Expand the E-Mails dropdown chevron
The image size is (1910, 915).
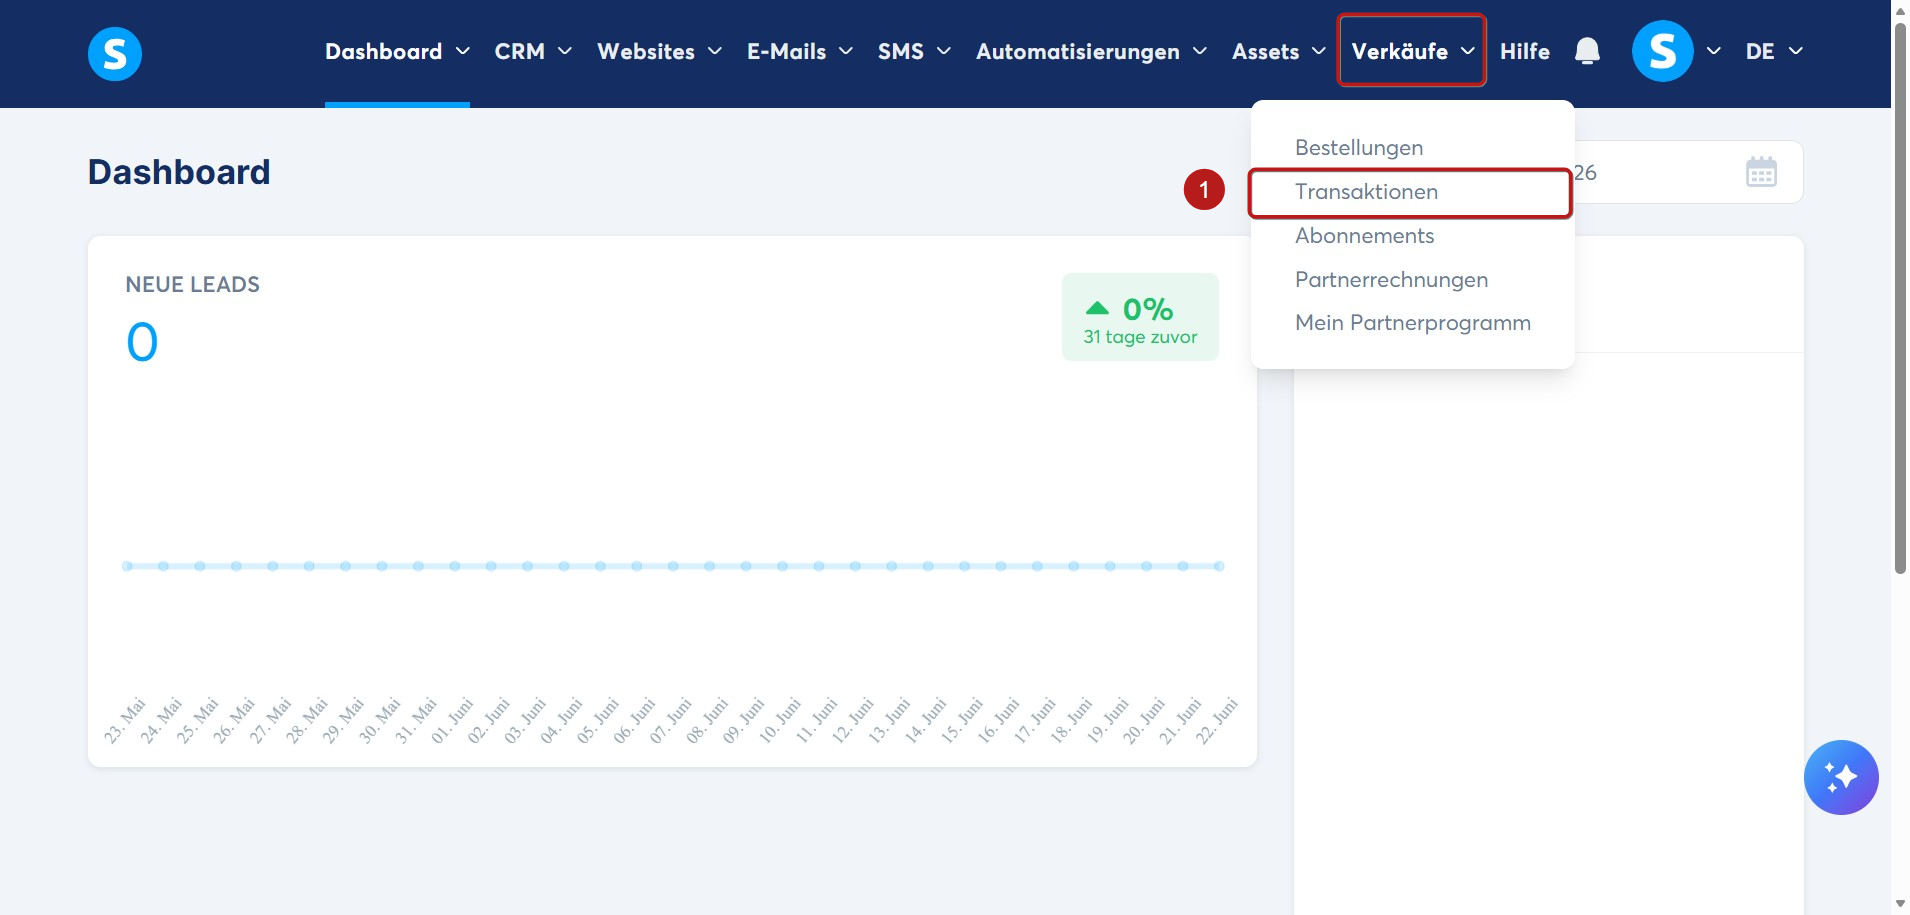(x=846, y=51)
